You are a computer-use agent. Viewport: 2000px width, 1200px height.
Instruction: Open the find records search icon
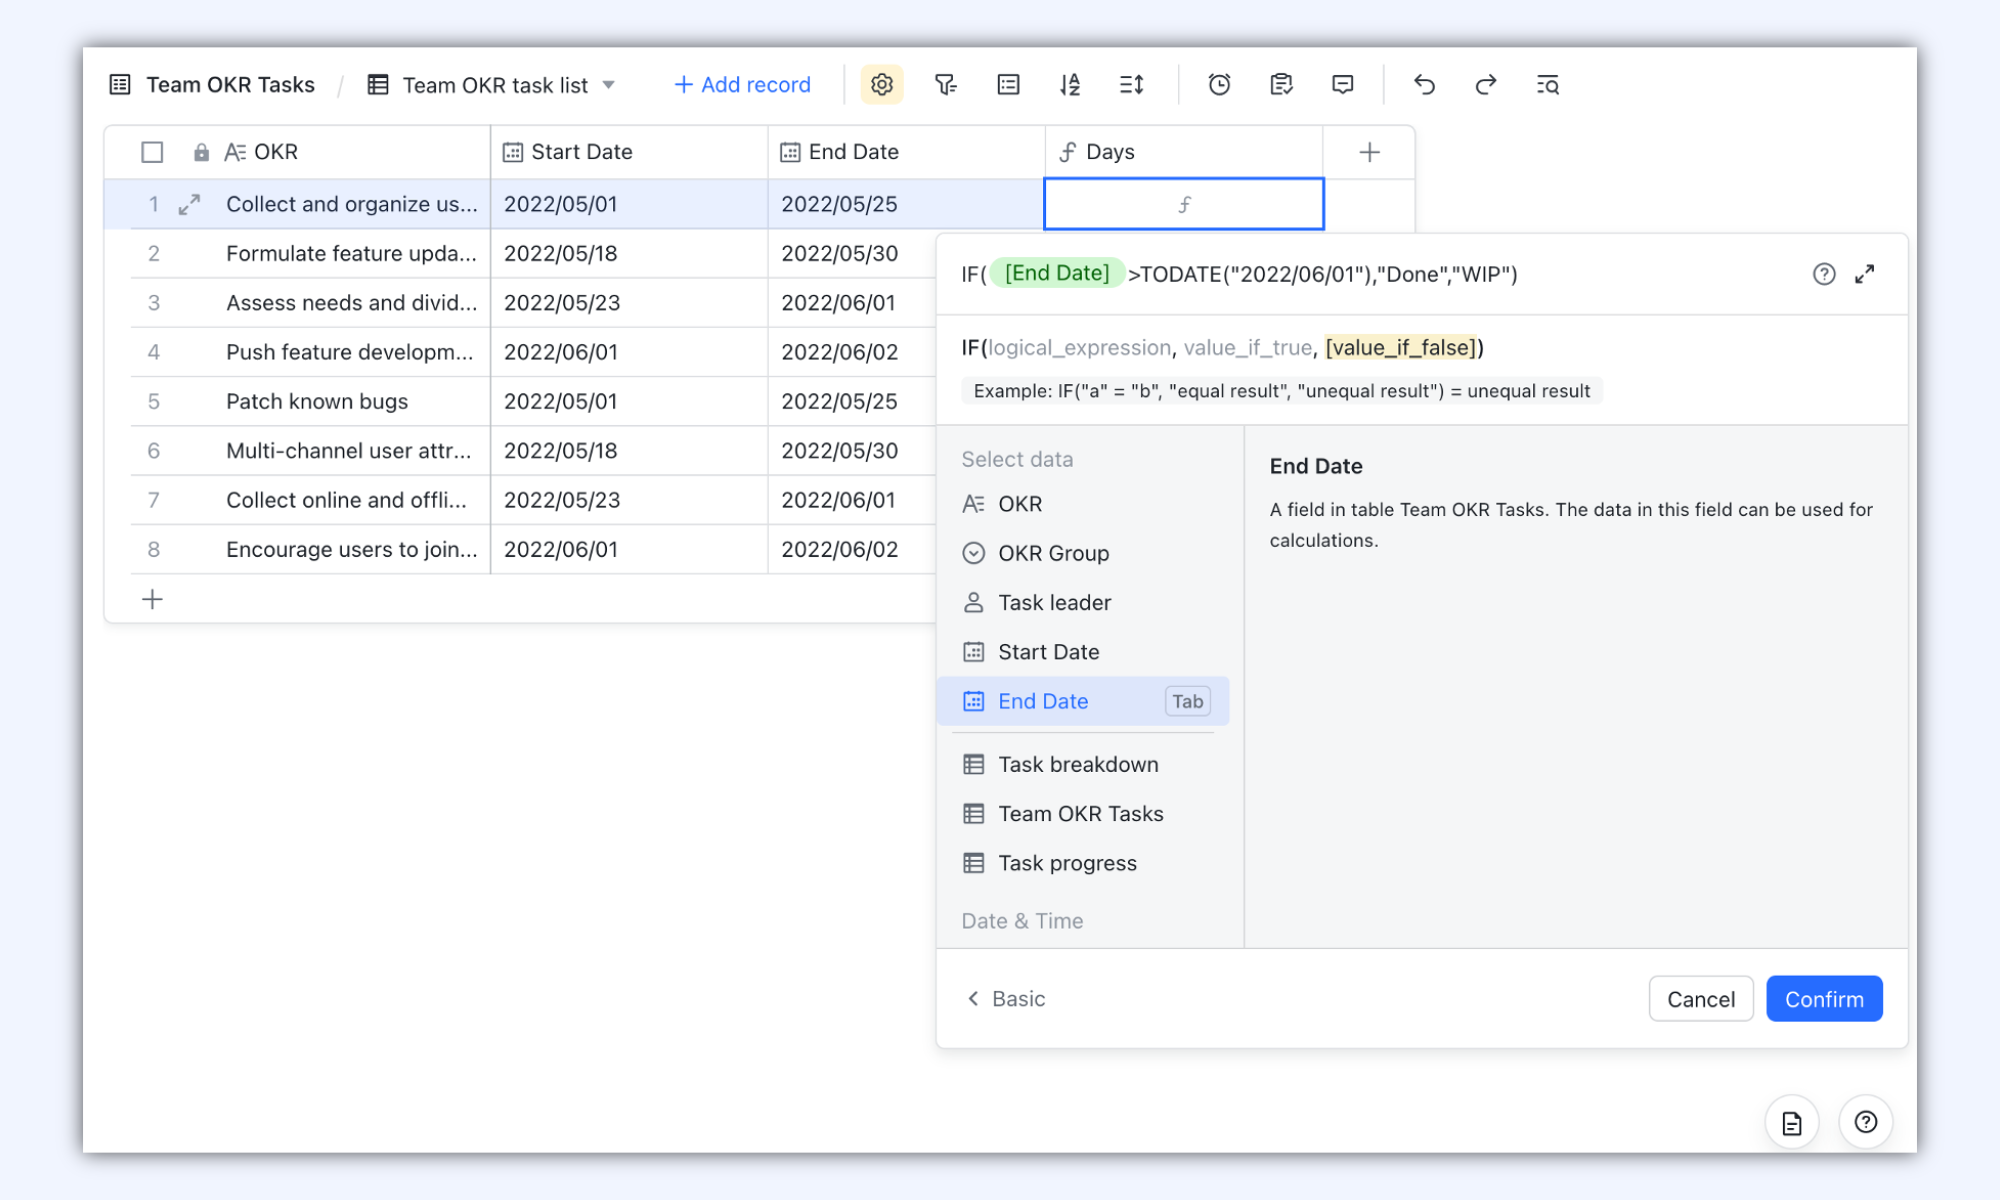[x=1548, y=85]
